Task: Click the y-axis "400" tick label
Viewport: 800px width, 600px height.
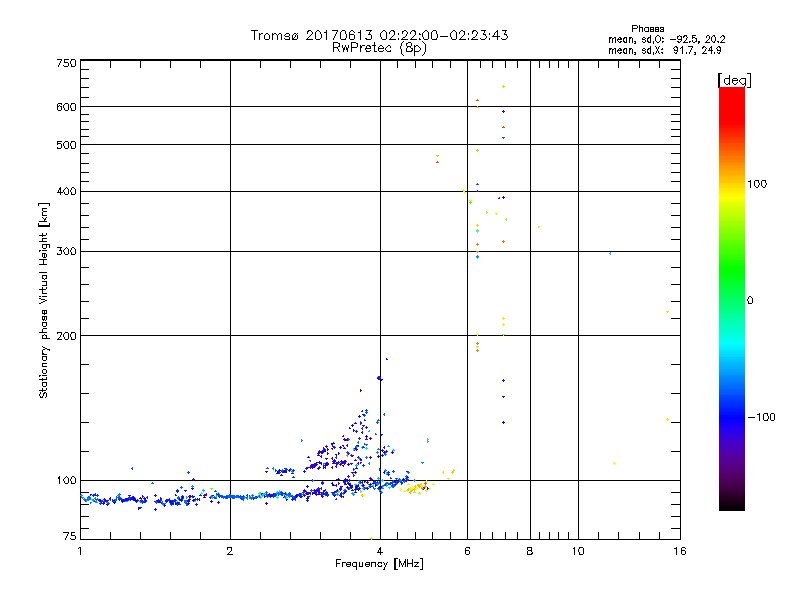Action: pos(66,192)
